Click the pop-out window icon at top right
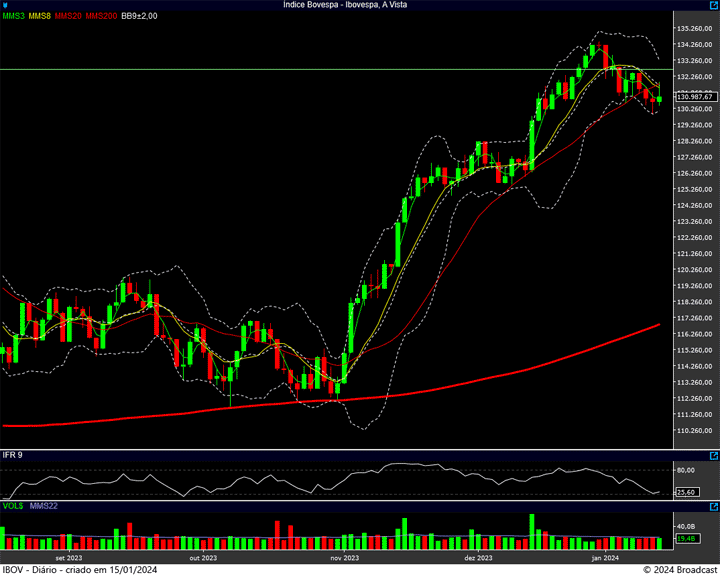This screenshot has width=720, height=575. tap(713, 5)
